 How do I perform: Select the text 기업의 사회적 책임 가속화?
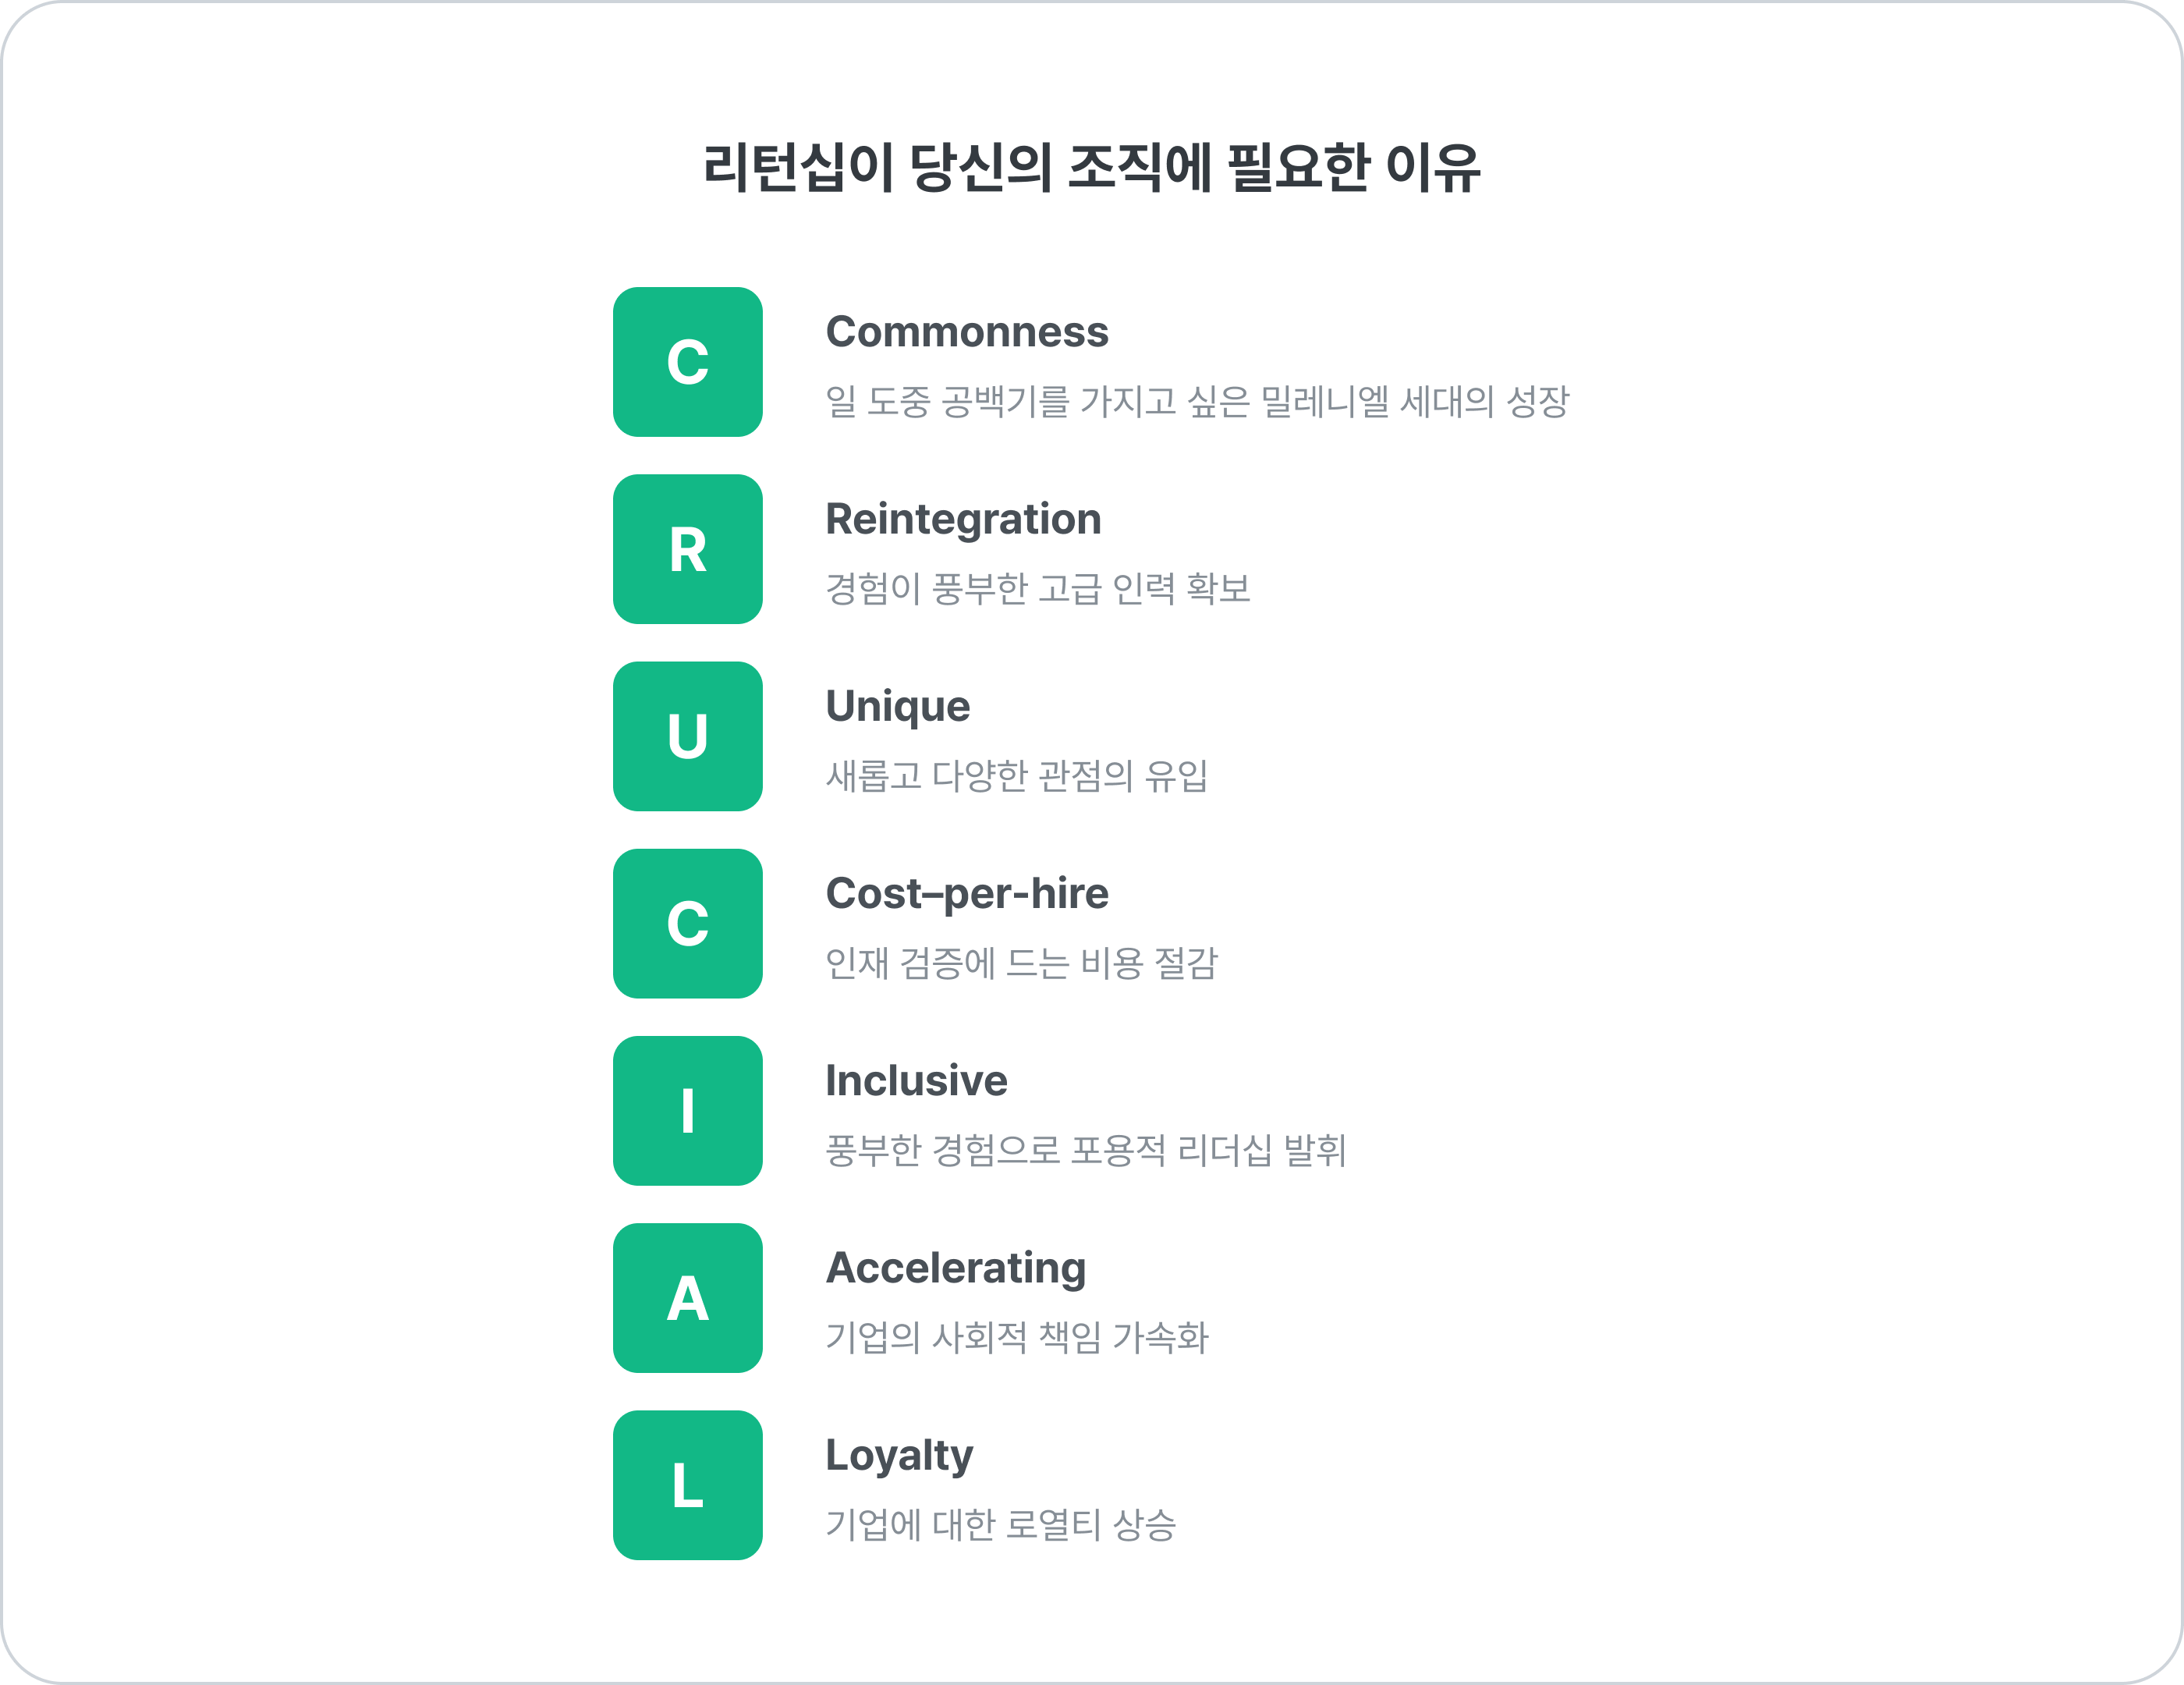(1017, 1337)
